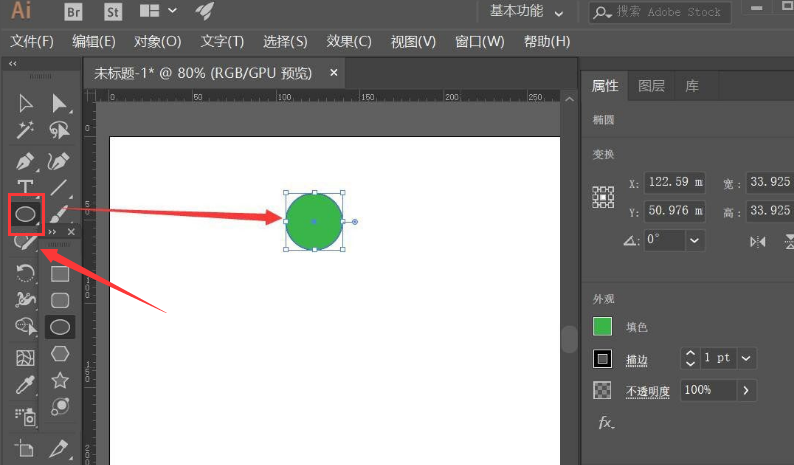
Task: Click the green fill color swatch
Action: coord(602,327)
